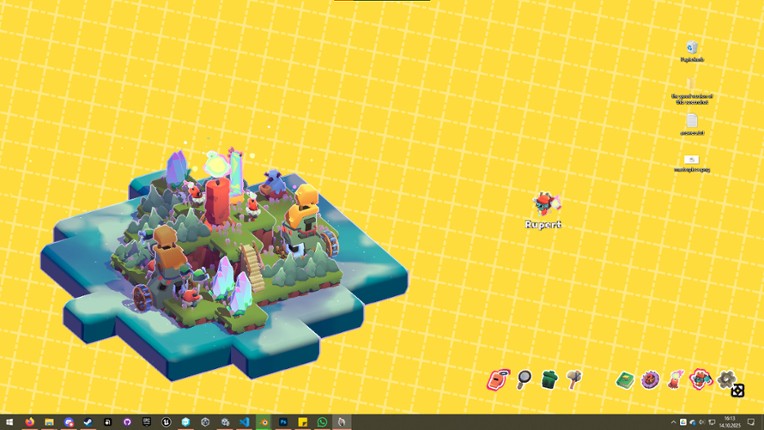The height and width of the screenshot is (430, 764).
Task: Launch Firefox from the taskbar
Action: (30, 422)
